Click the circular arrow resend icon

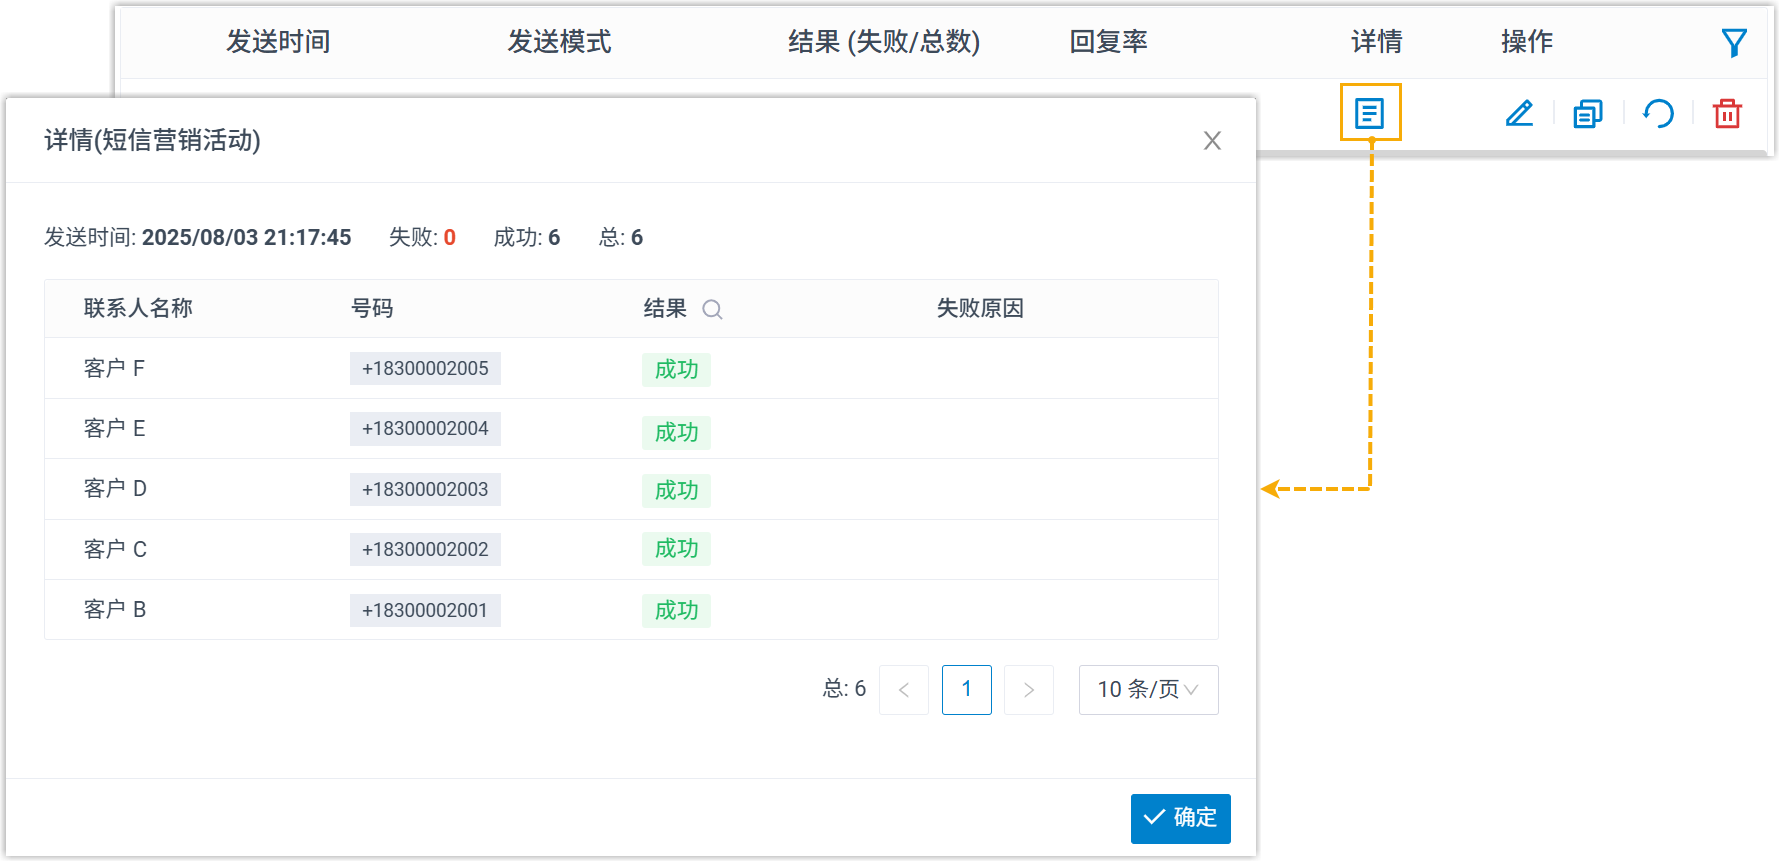coord(1658,113)
